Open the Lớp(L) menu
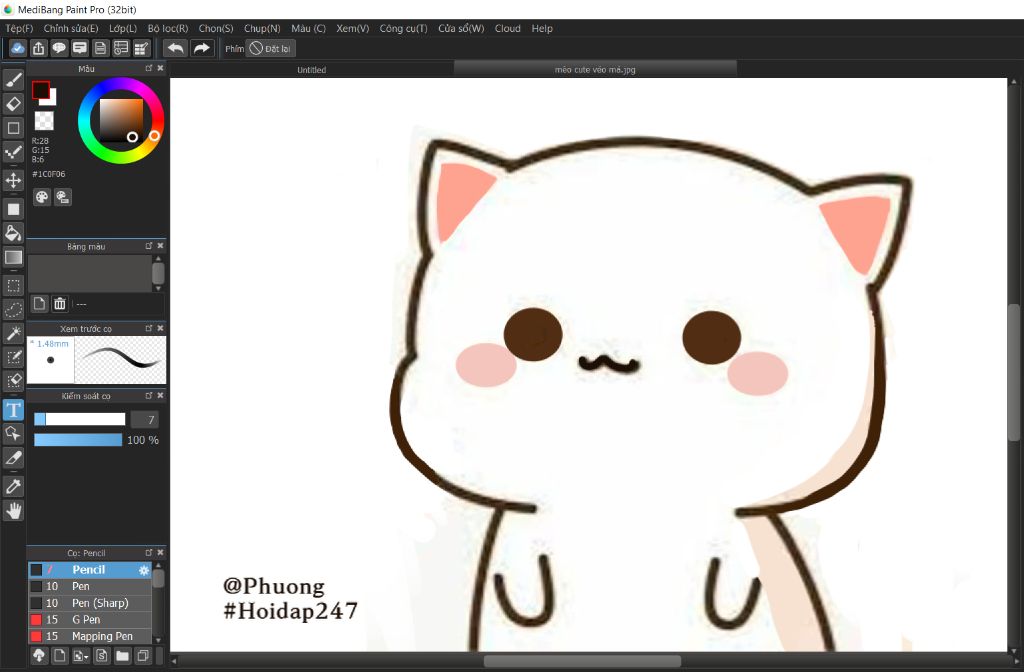Image resolution: width=1024 pixels, height=672 pixels. [x=123, y=29]
